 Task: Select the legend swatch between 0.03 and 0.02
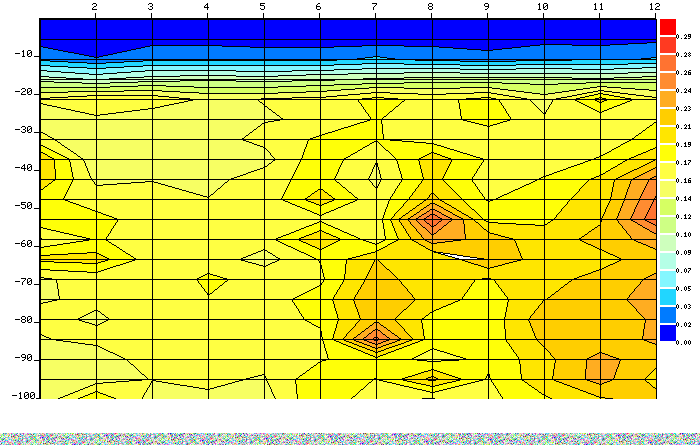(668, 315)
